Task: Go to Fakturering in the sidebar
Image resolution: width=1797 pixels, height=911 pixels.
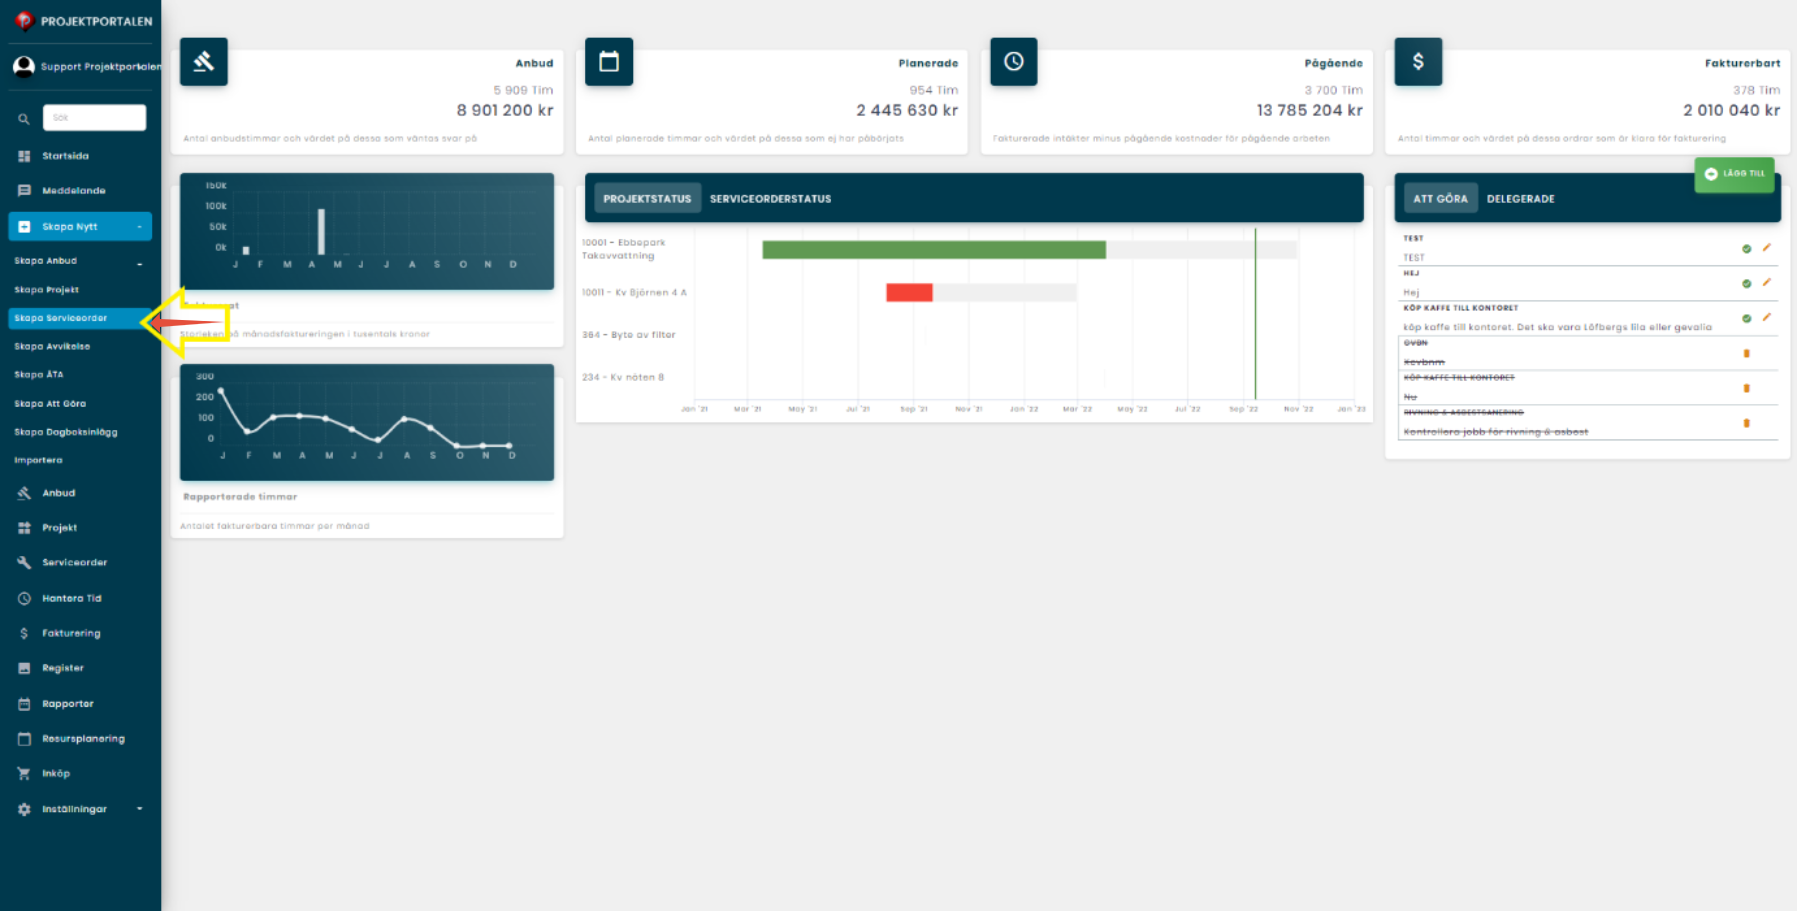Action: click(x=71, y=633)
